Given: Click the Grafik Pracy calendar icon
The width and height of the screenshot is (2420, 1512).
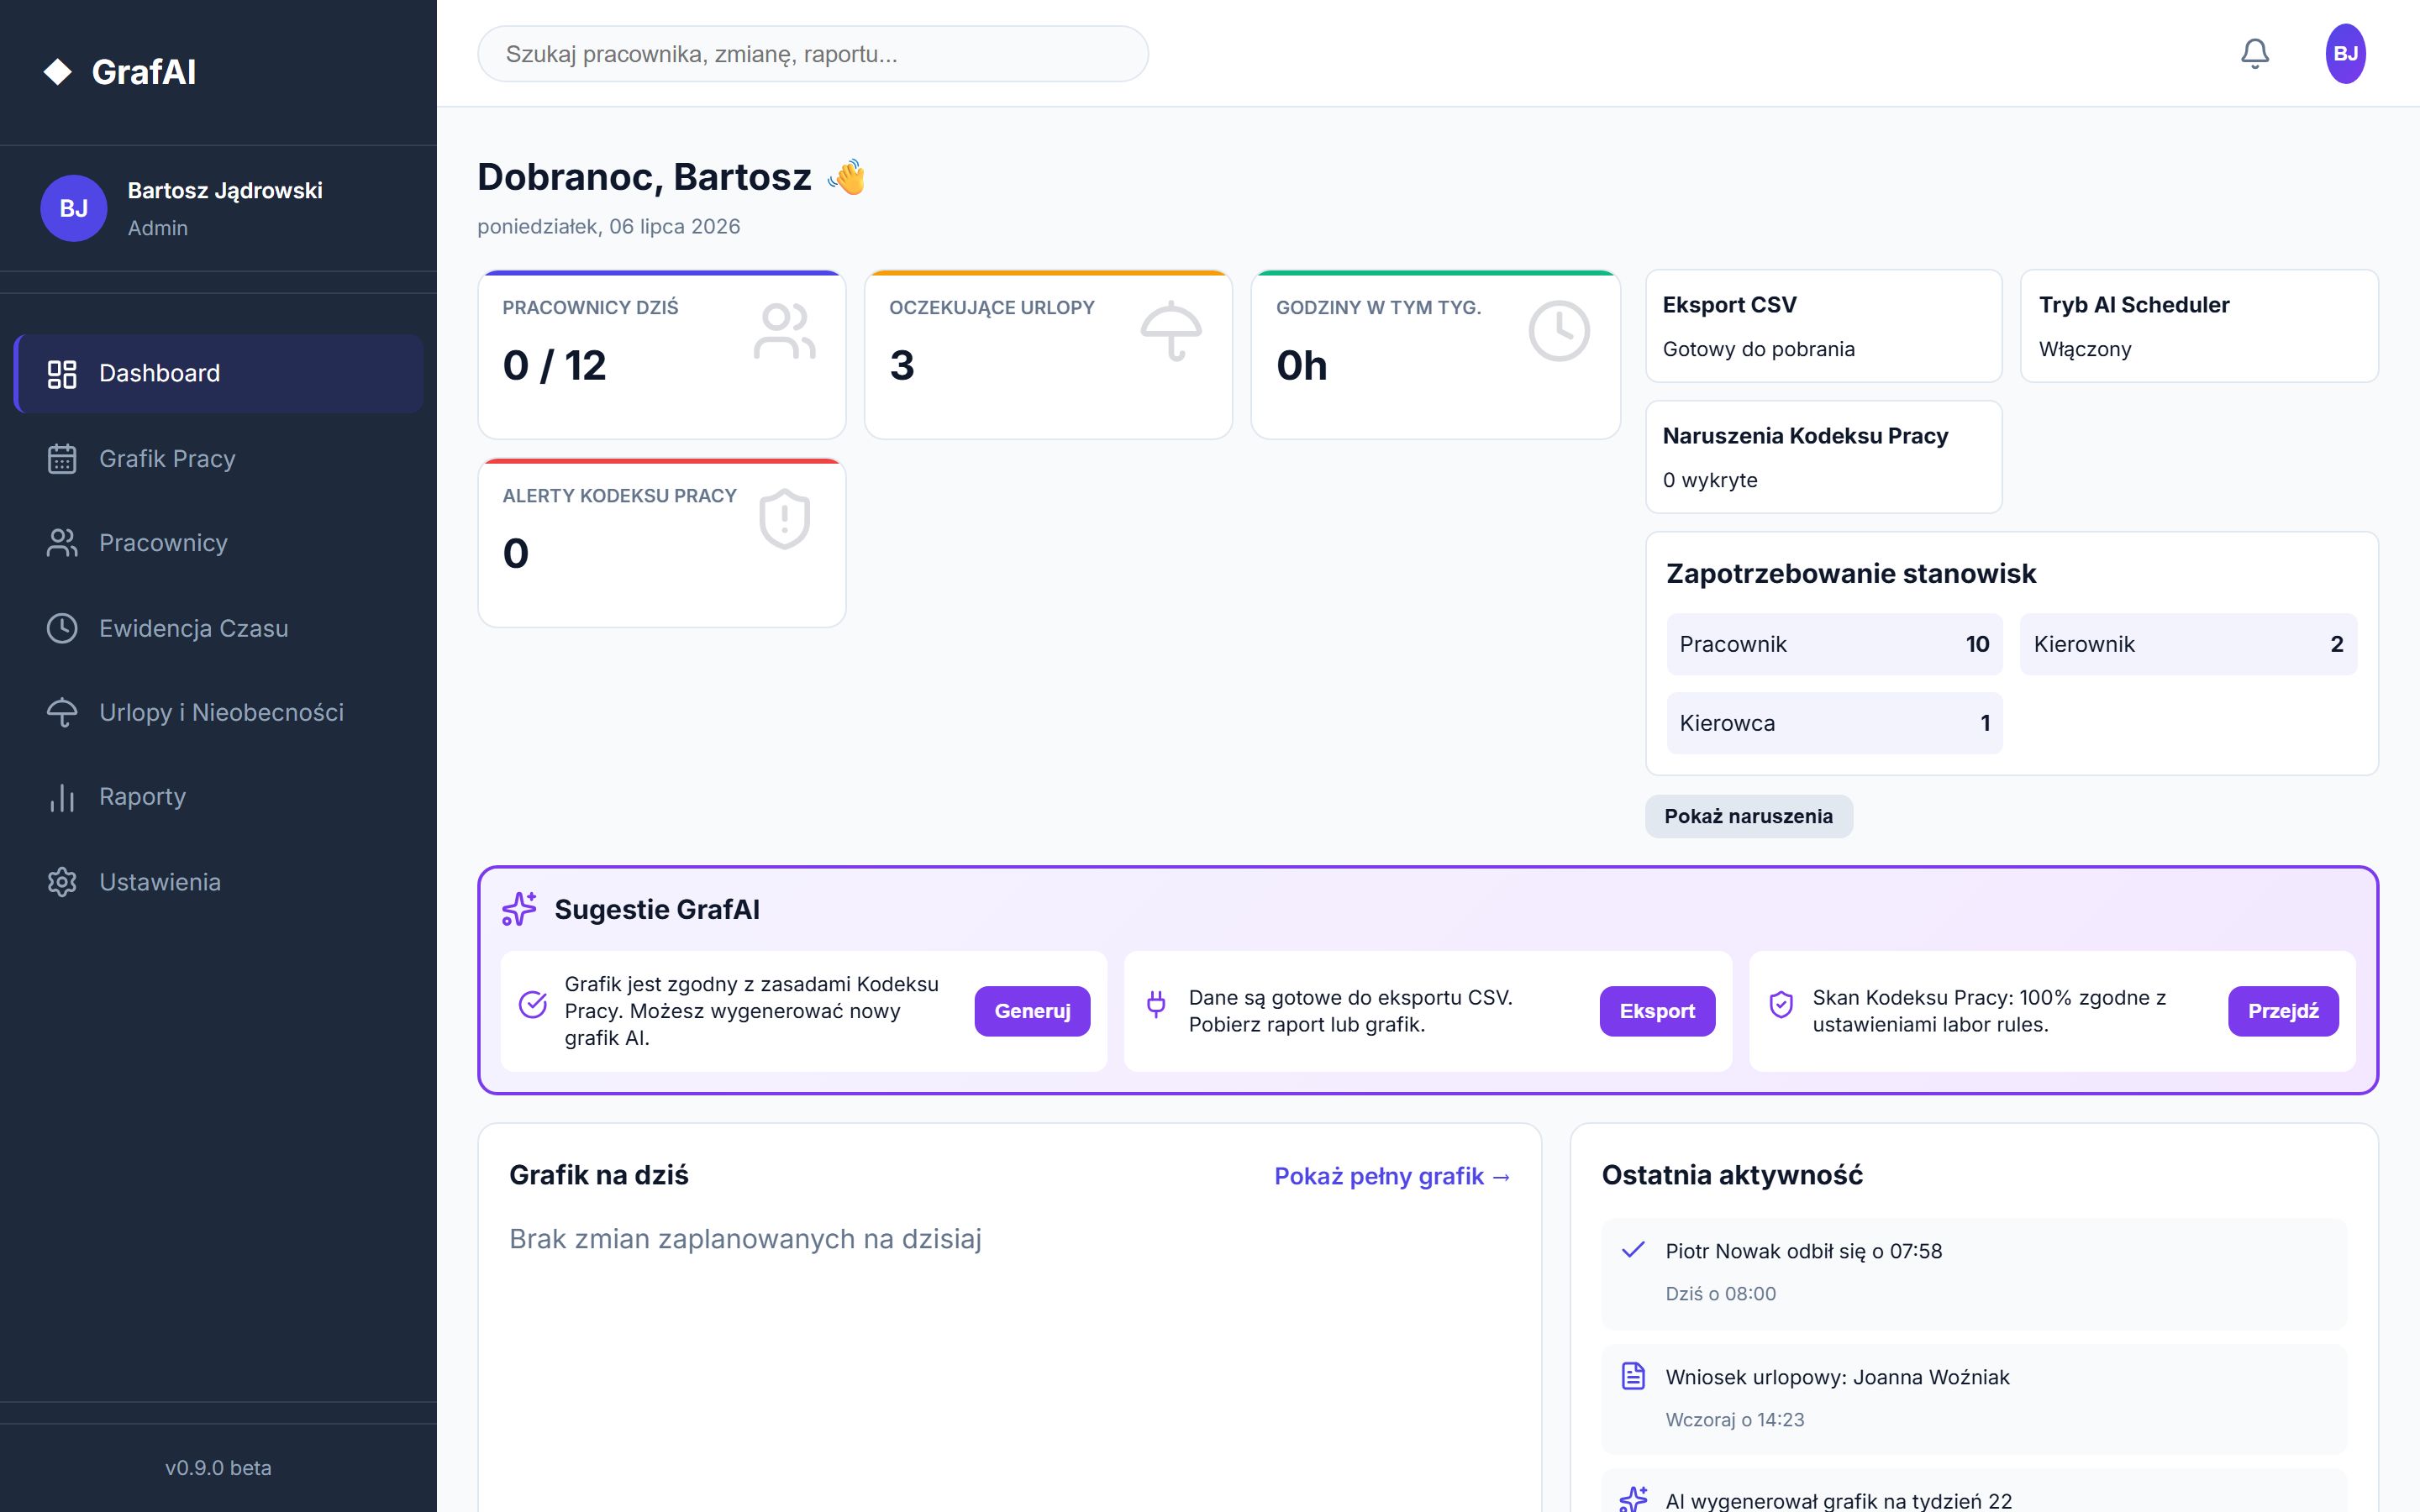Looking at the screenshot, I should (x=62, y=459).
